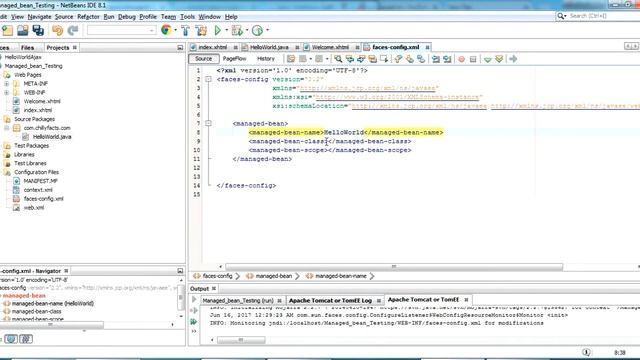Click the XSL Transformation arrow icon
The height and width of the screenshot is (360, 640).
pyautogui.click(x=513, y=59)
